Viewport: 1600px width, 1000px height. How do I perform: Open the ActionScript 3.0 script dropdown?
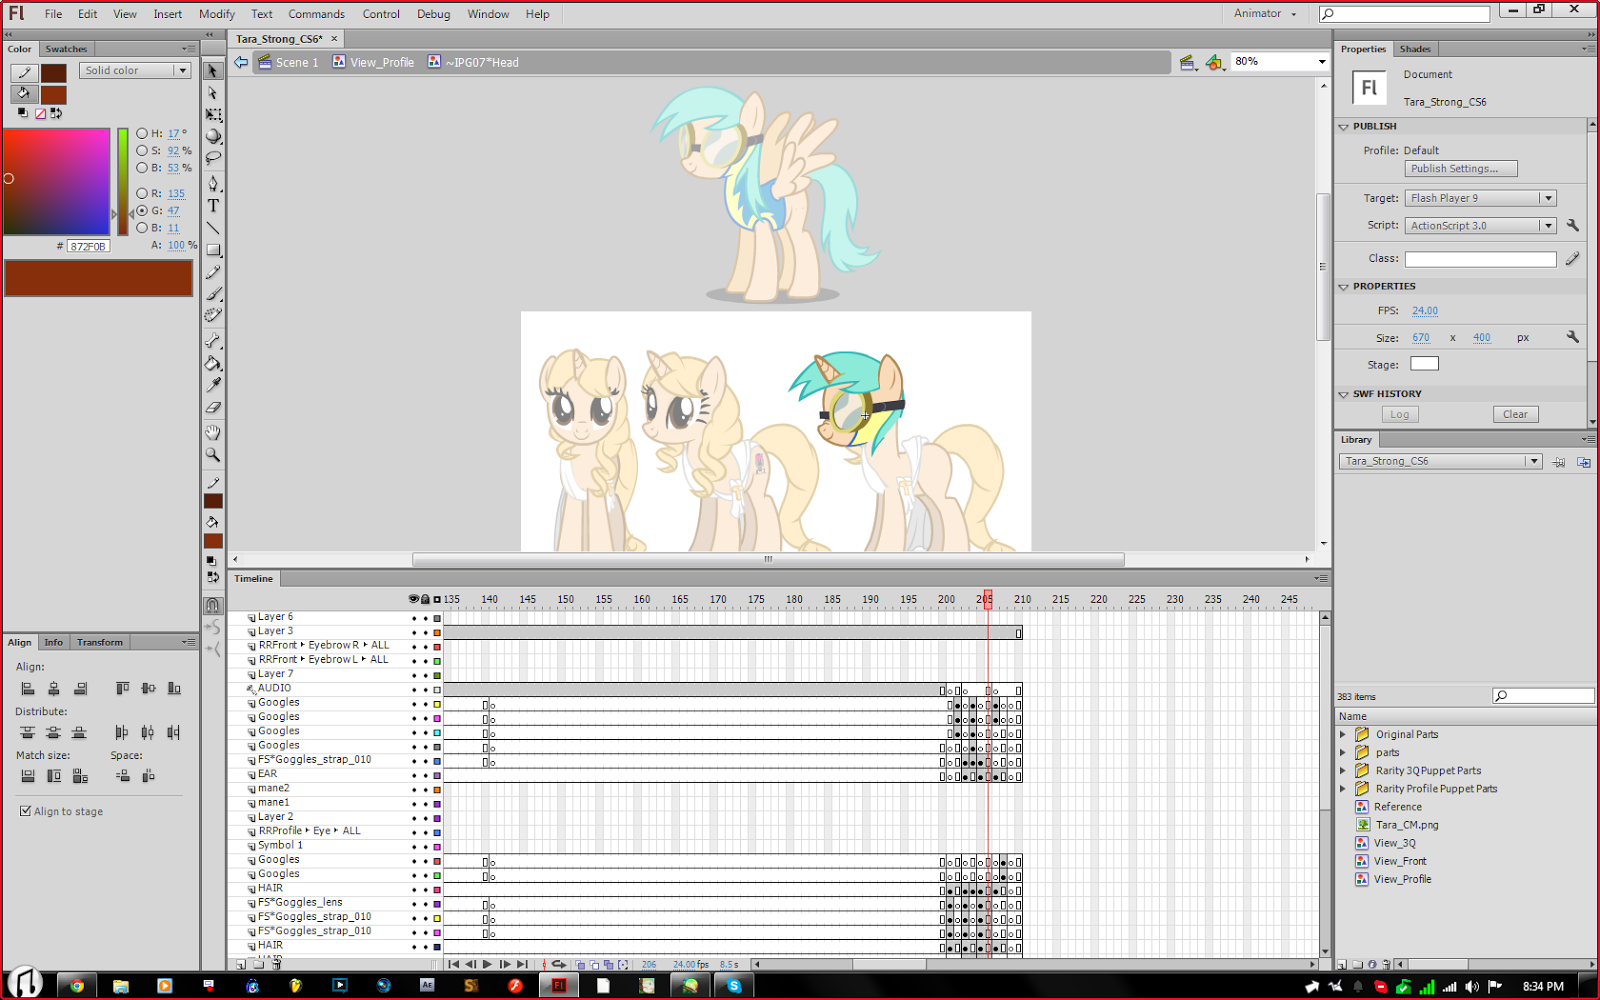[1480, 226]
